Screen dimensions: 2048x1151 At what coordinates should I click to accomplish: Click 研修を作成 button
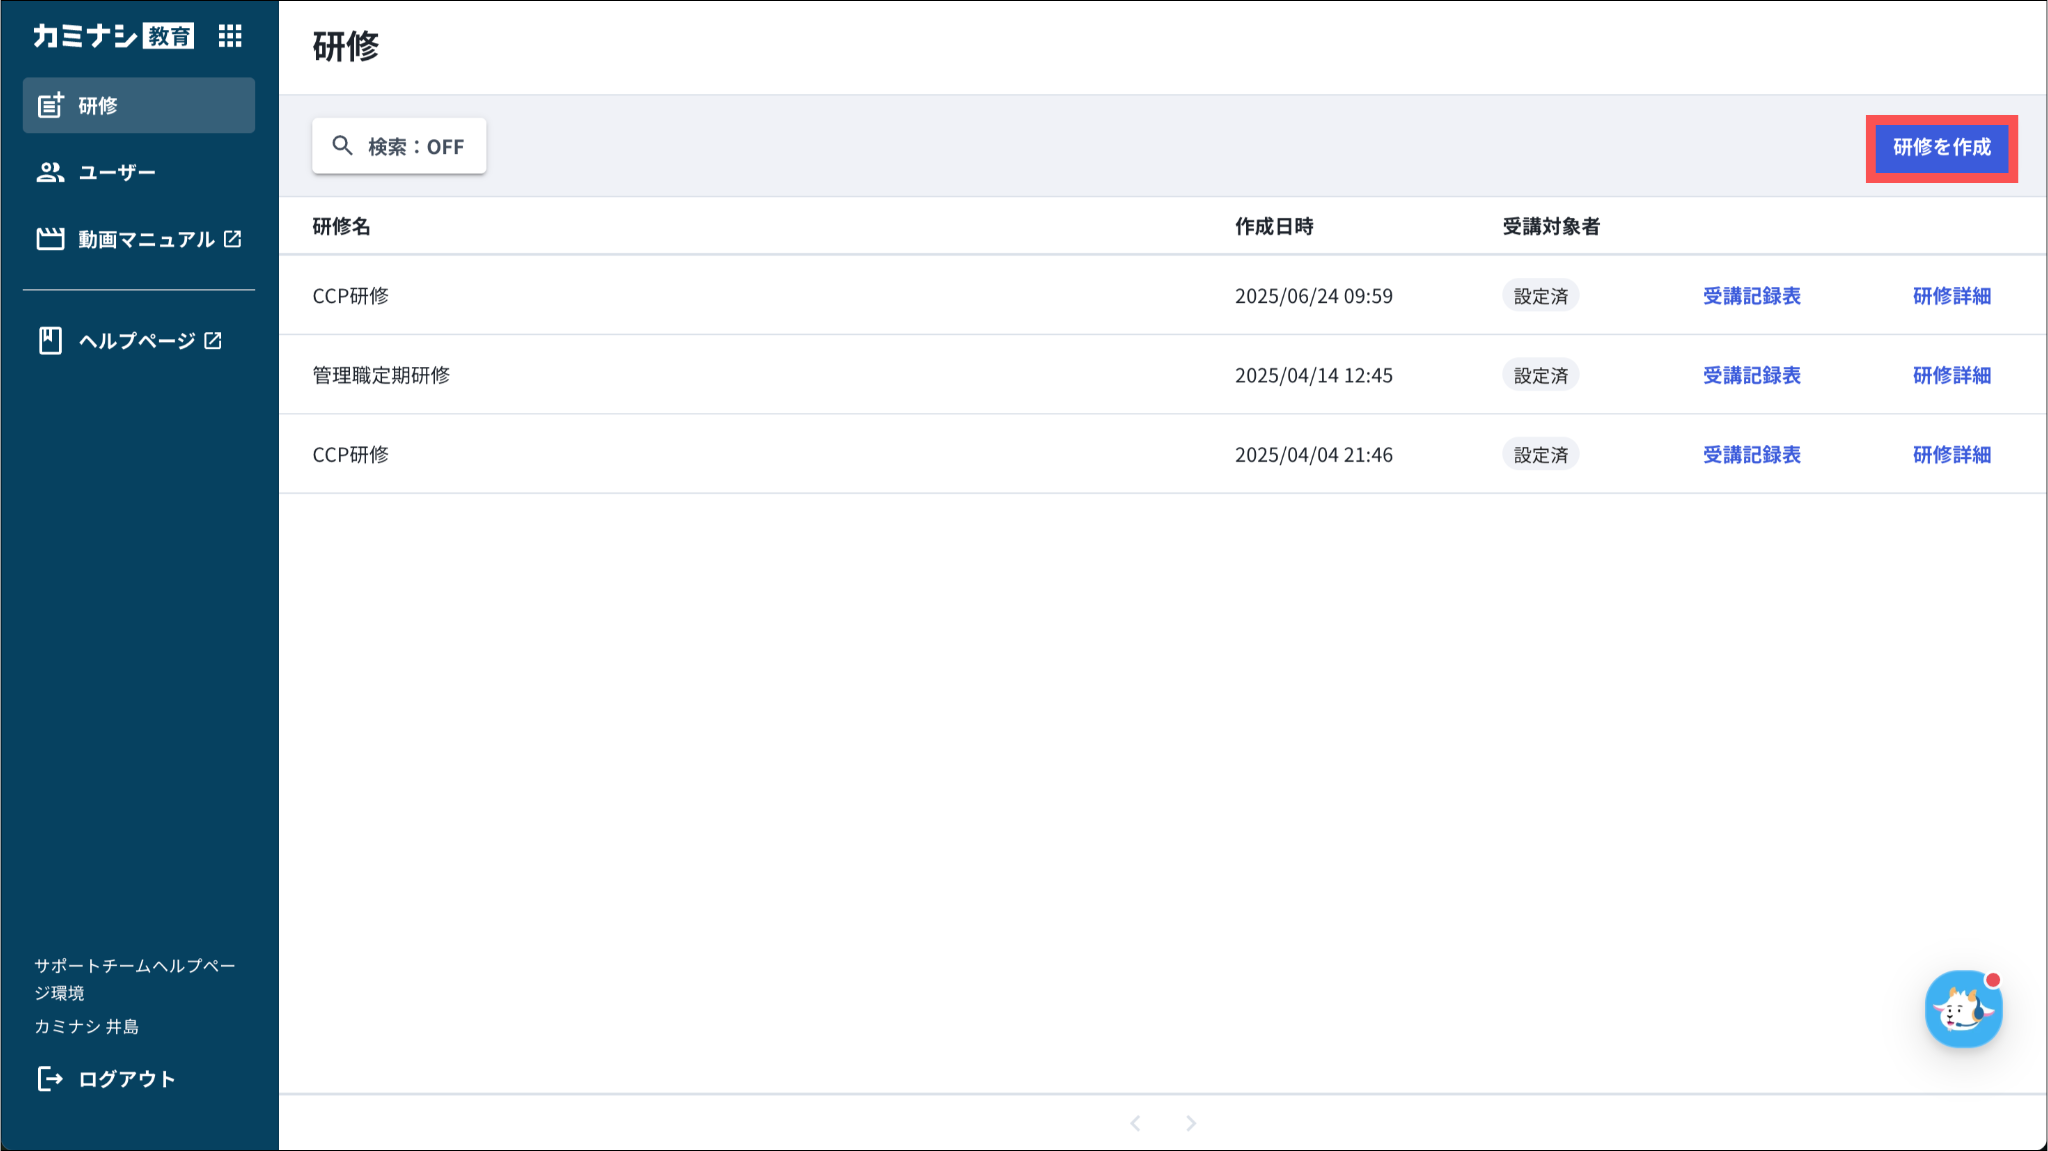click(x=1941, y=148)
